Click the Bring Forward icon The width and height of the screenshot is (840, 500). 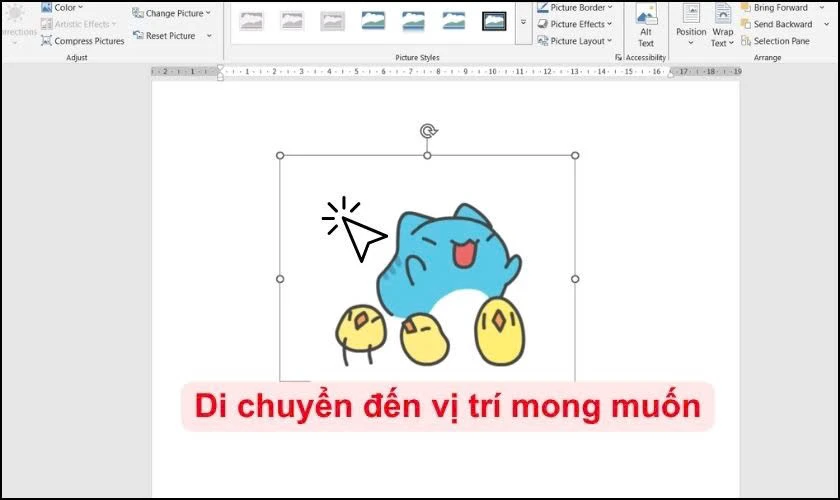(746, 8)
